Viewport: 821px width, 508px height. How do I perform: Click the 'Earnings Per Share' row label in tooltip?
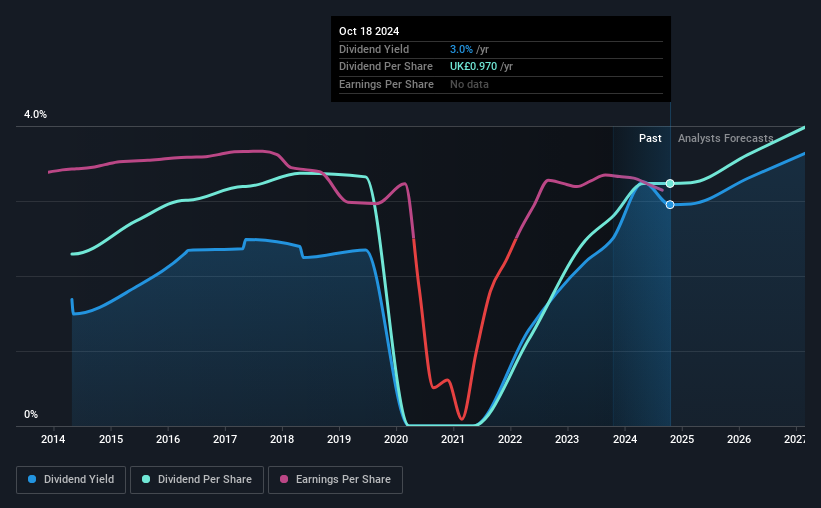[x=386, y=84]
